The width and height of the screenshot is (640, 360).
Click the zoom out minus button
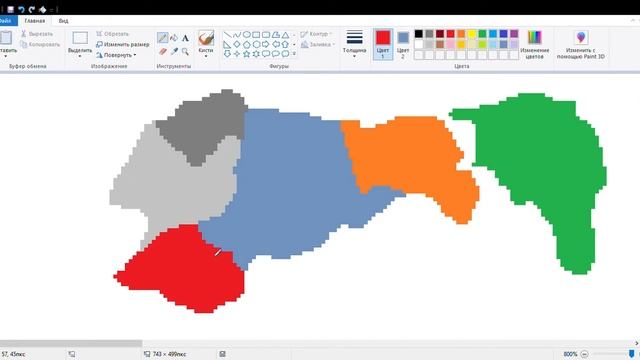pos(584,354)
